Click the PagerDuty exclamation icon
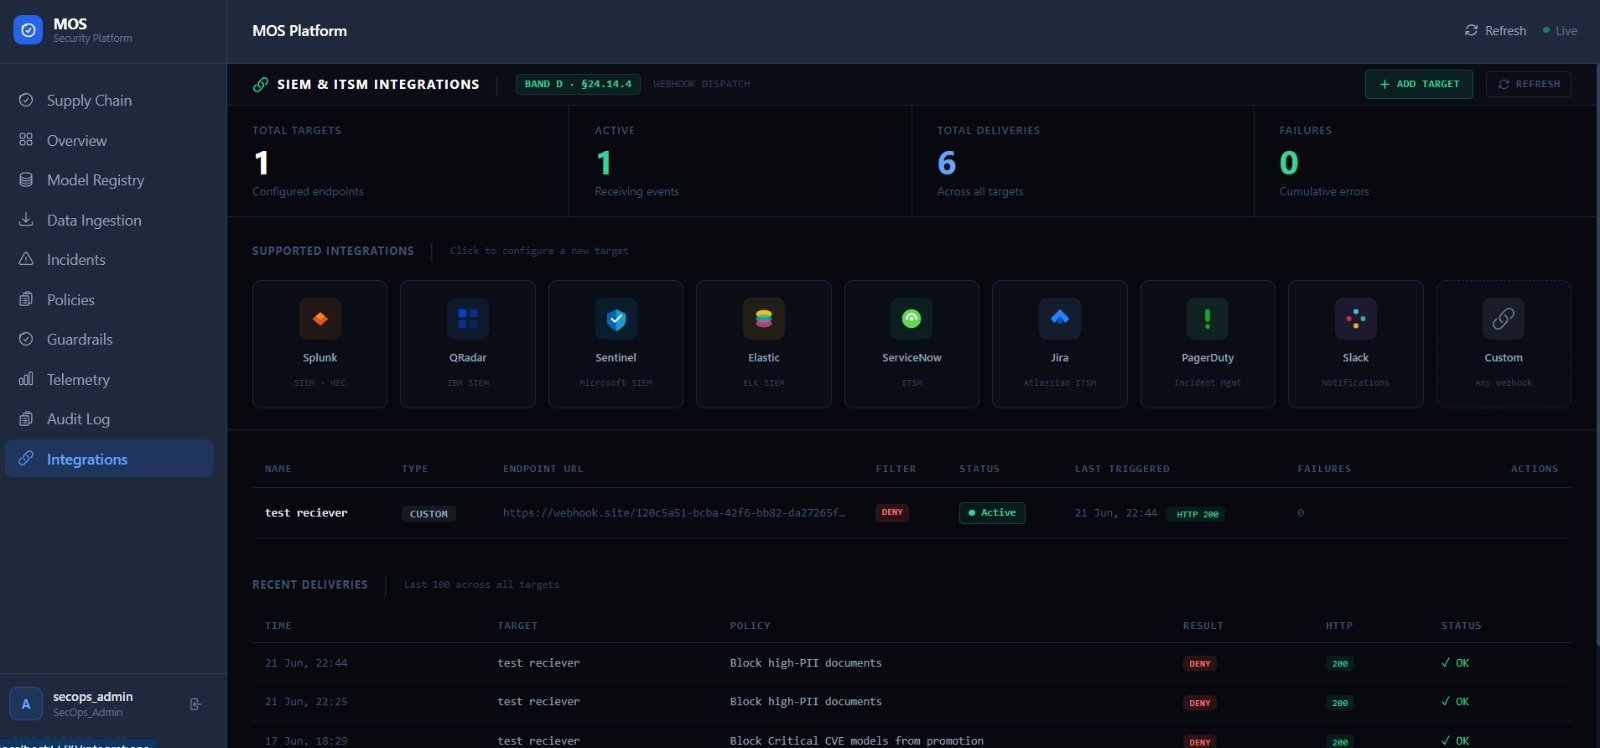Screen dimensions: 1600x748 (x=1207, y=319)
